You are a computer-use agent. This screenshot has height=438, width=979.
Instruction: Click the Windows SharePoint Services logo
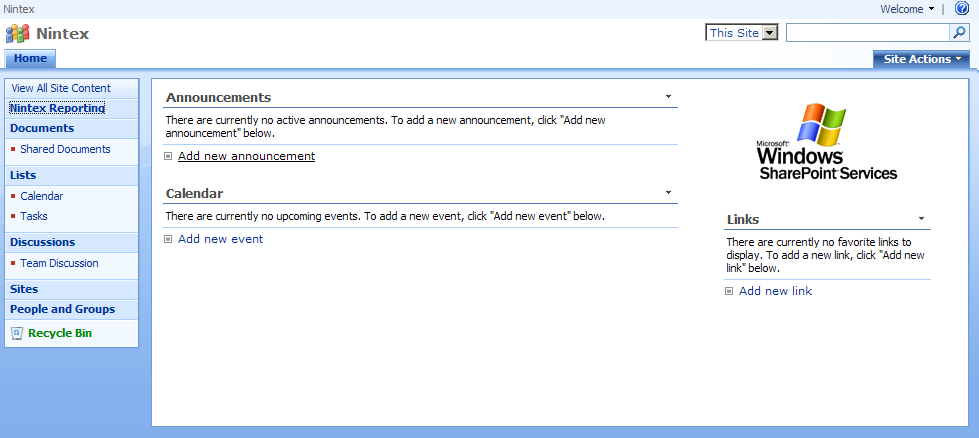(827, 141)
